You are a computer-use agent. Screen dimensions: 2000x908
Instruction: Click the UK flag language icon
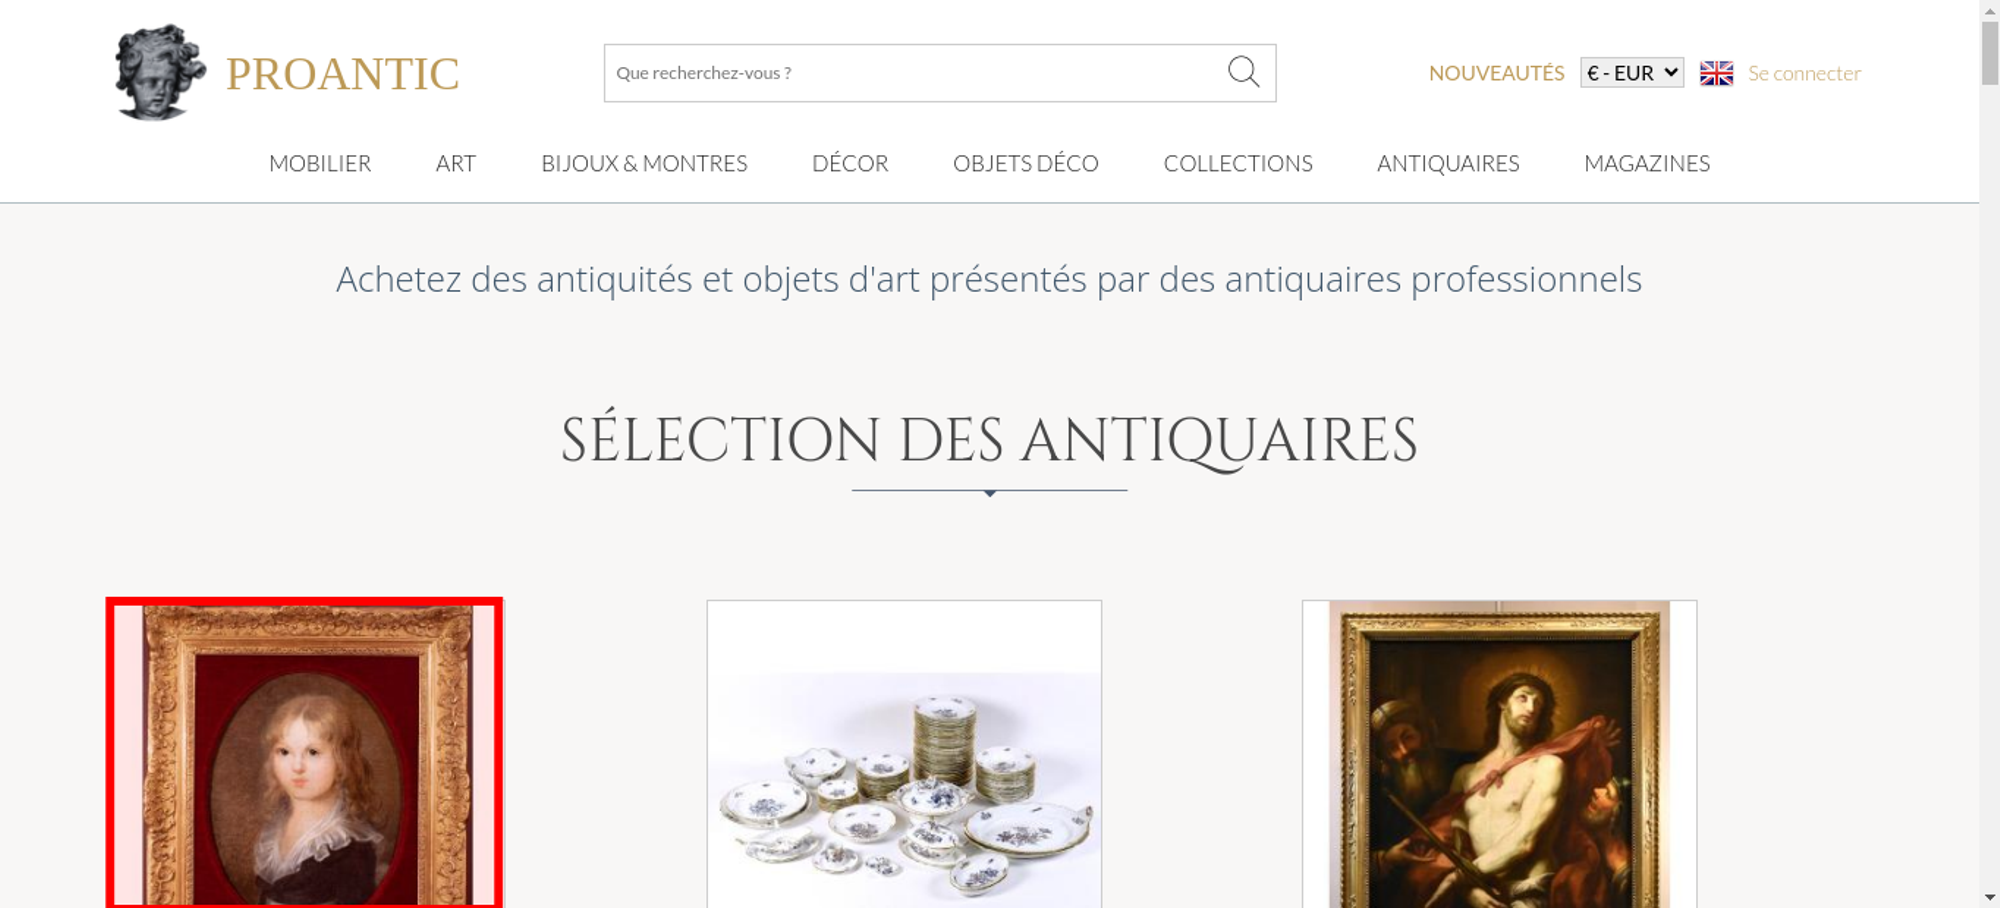(x=1716, y=73)
